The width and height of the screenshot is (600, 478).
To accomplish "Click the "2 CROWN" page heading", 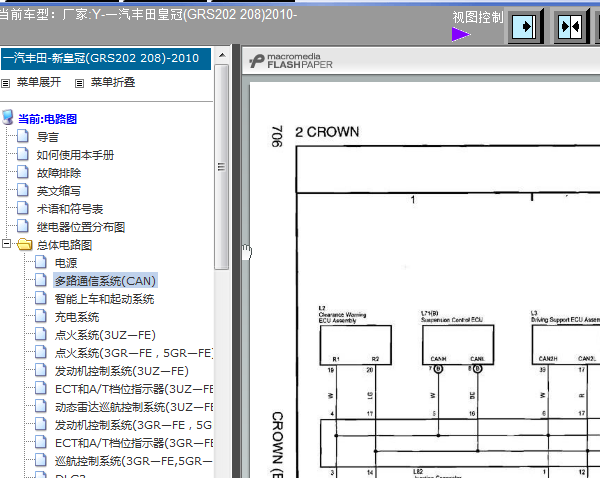I will pyautogui.click(x=327, y=132).
